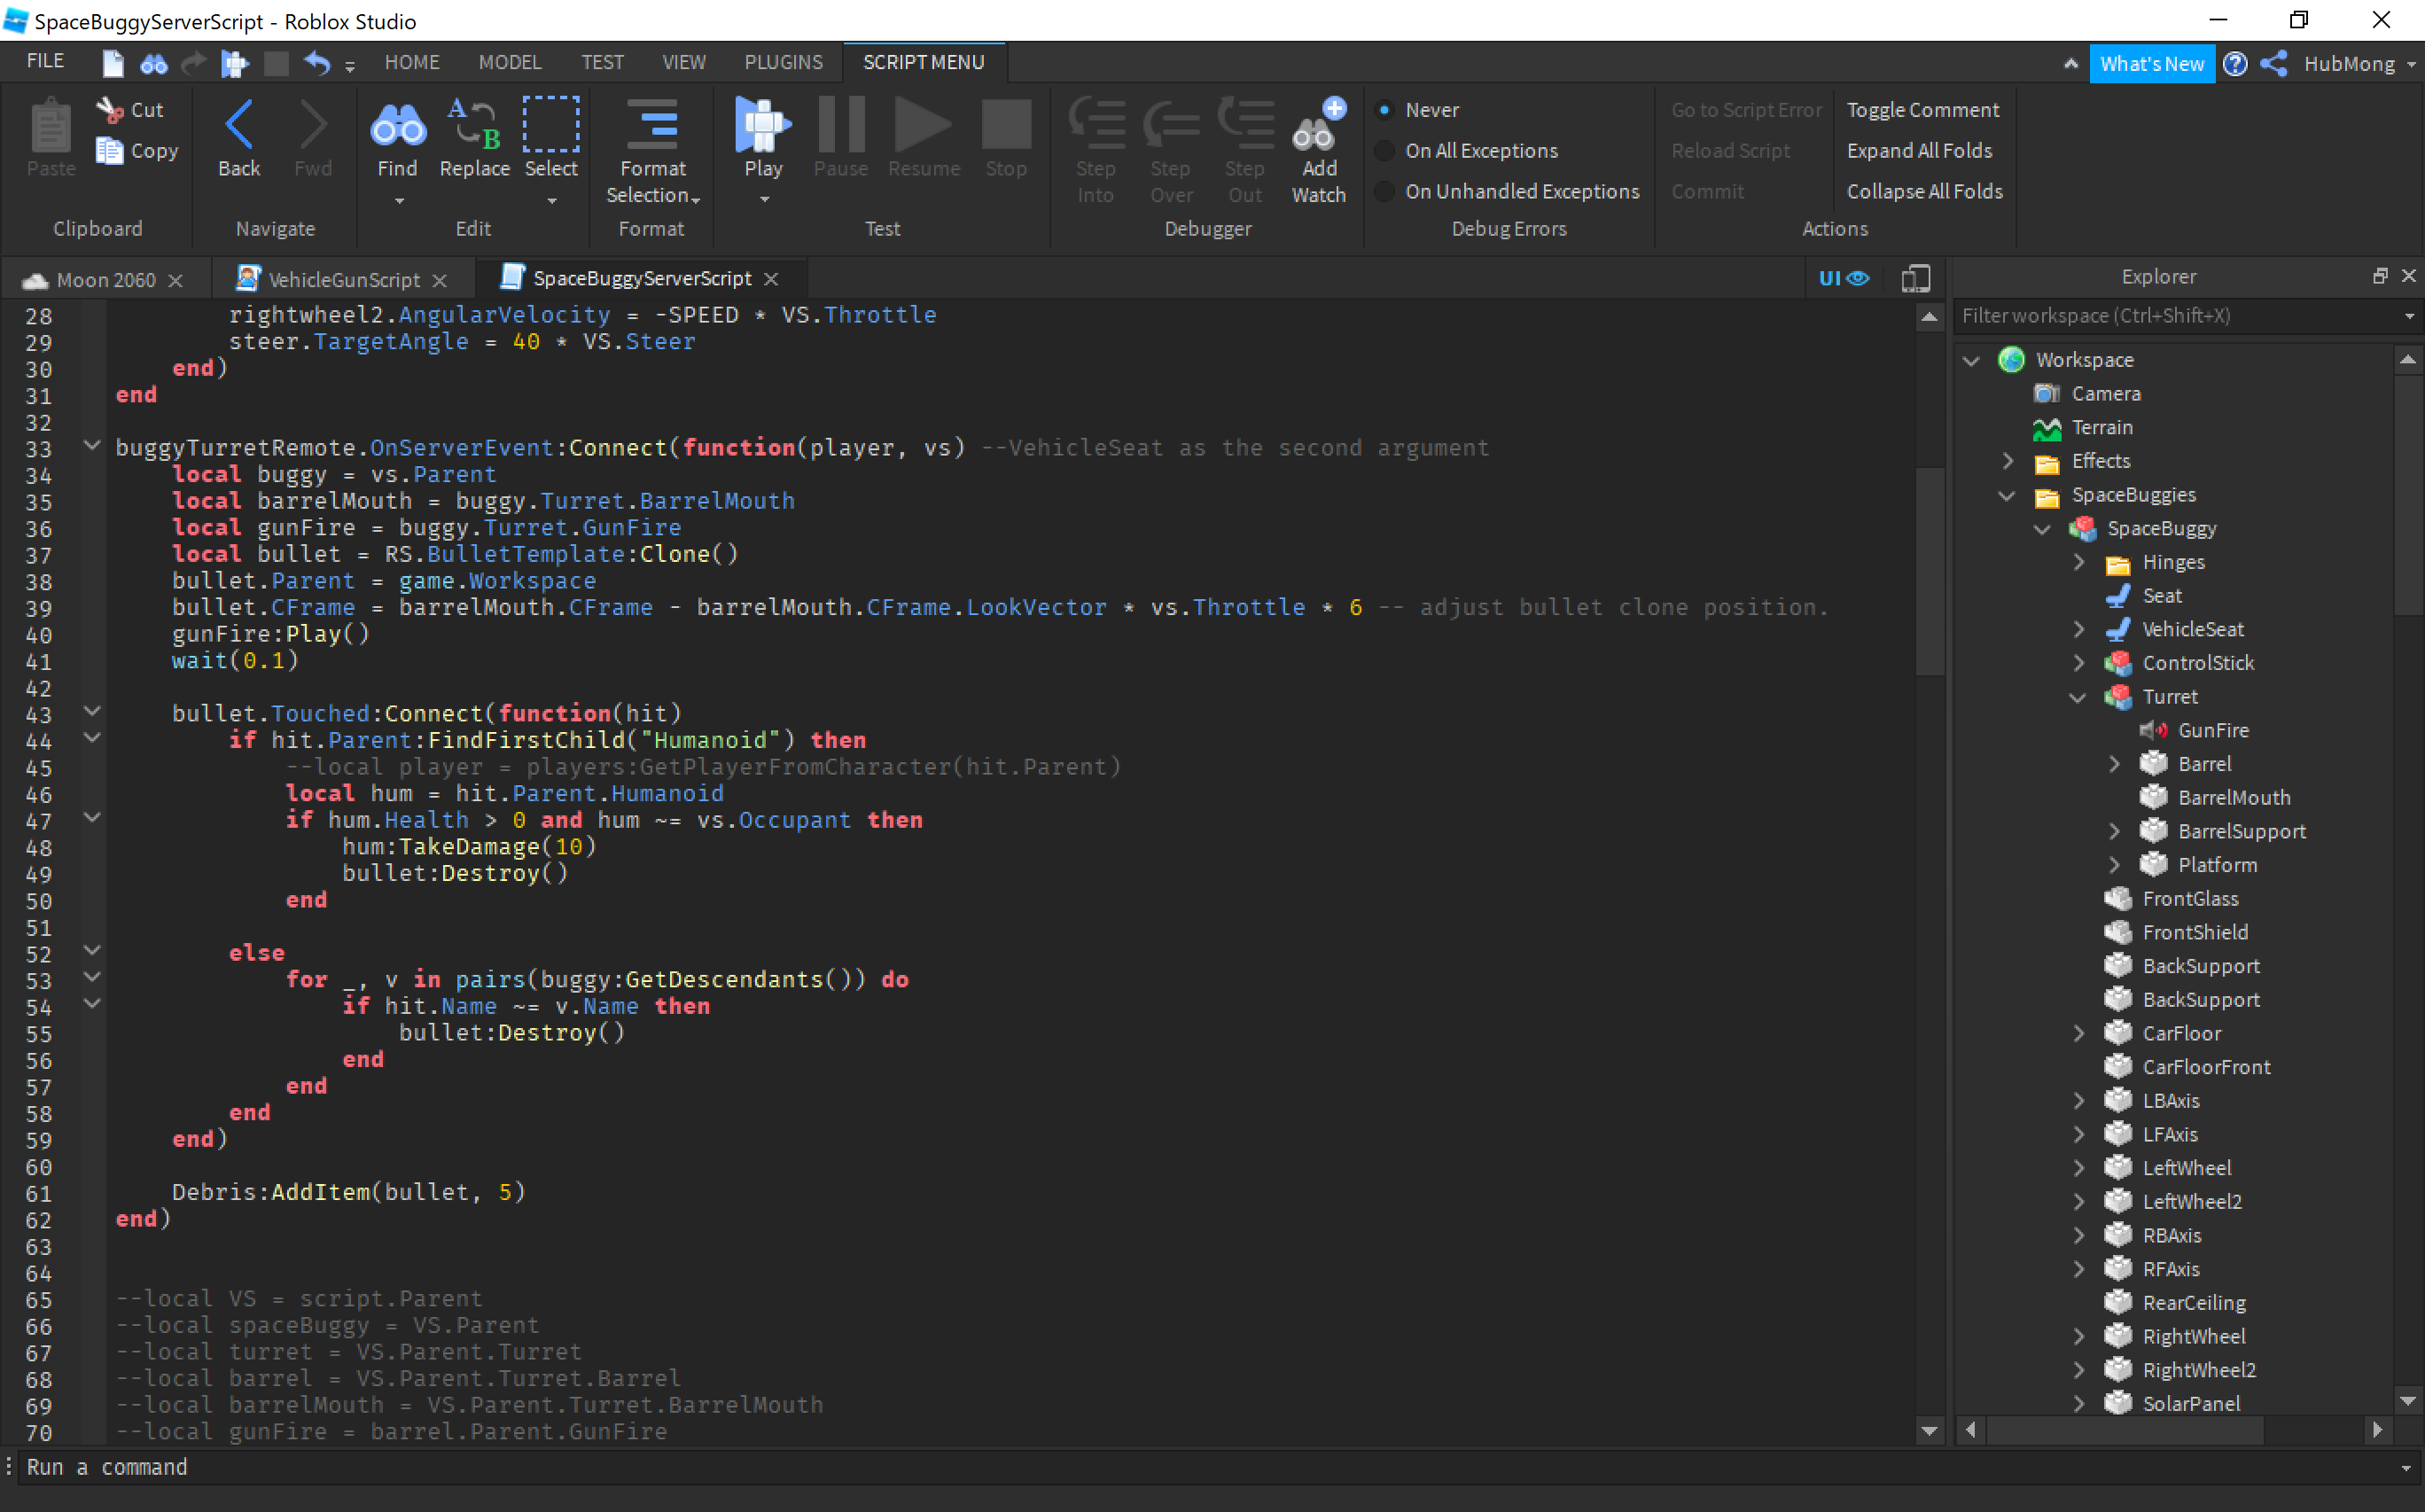The image size is (2425, 1512).
Task: Click the editor vertical scrollbar thumb
Action: pyautogui.click(x=1929, y=570)
